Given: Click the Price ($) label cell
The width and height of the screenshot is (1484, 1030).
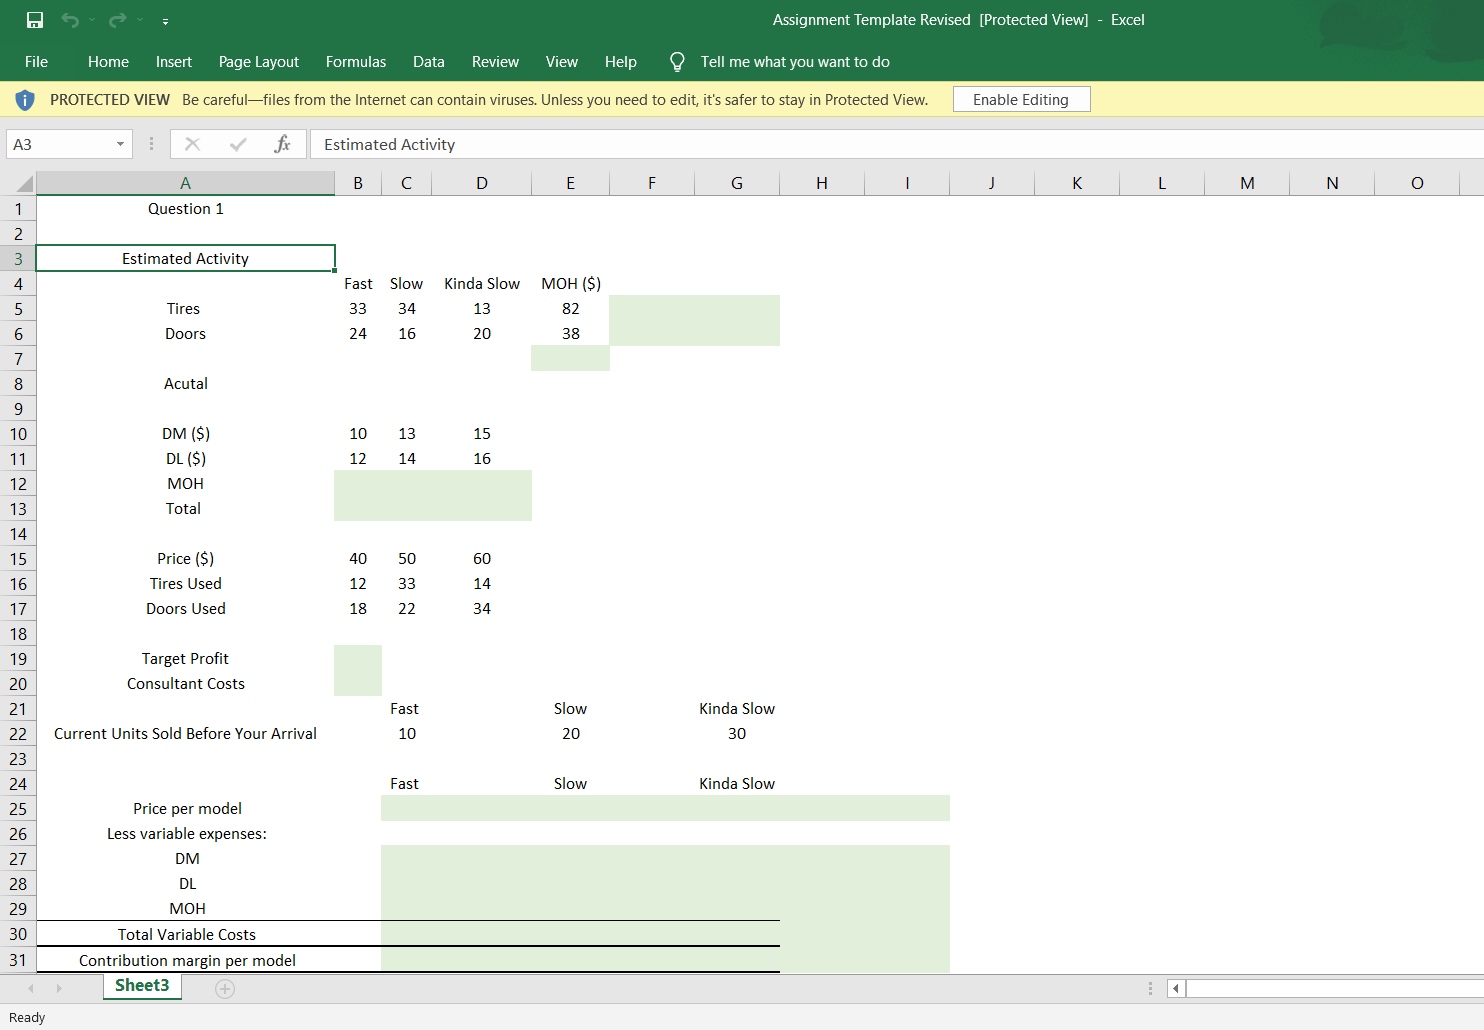Looking at the screenshot, I should coord(186,559).
